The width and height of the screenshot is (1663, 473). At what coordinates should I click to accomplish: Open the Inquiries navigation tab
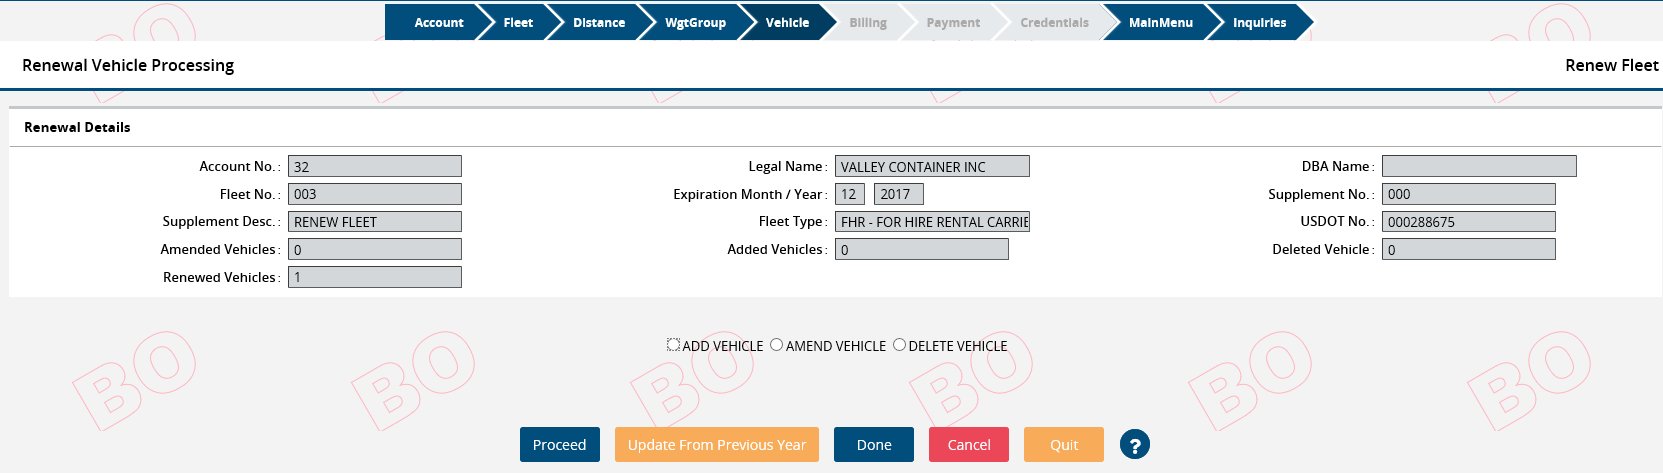click(x=1259, y=22)
